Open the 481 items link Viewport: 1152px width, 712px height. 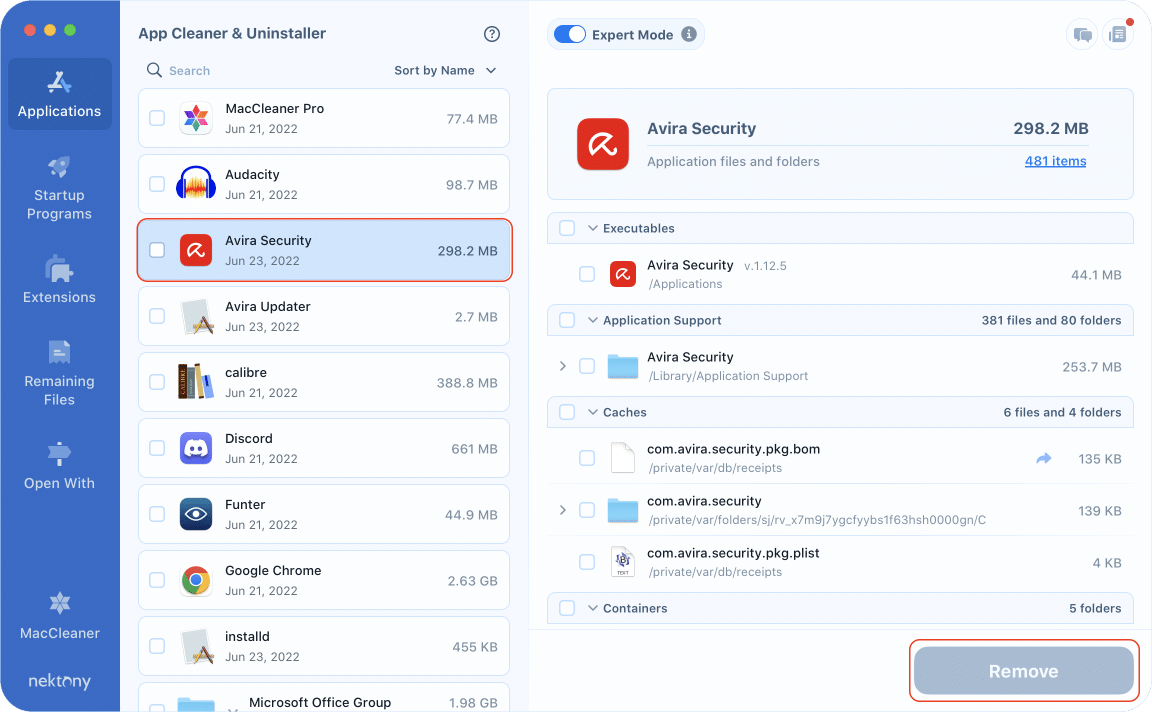1055,161
